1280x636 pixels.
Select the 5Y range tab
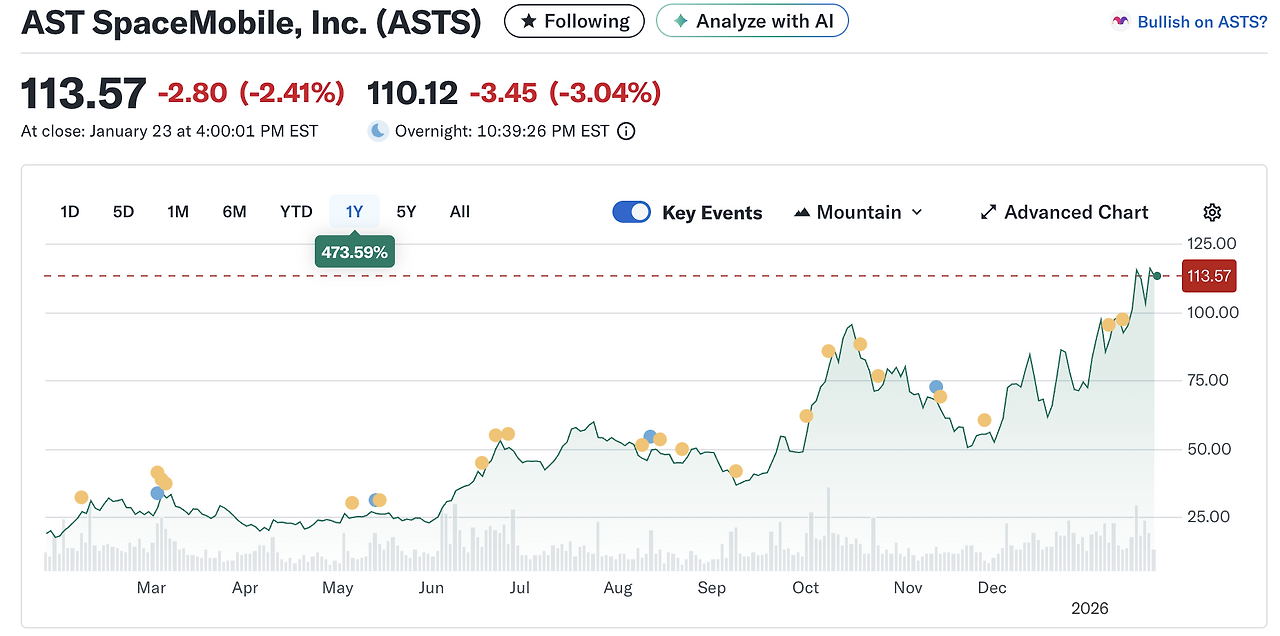pos(406,212)
